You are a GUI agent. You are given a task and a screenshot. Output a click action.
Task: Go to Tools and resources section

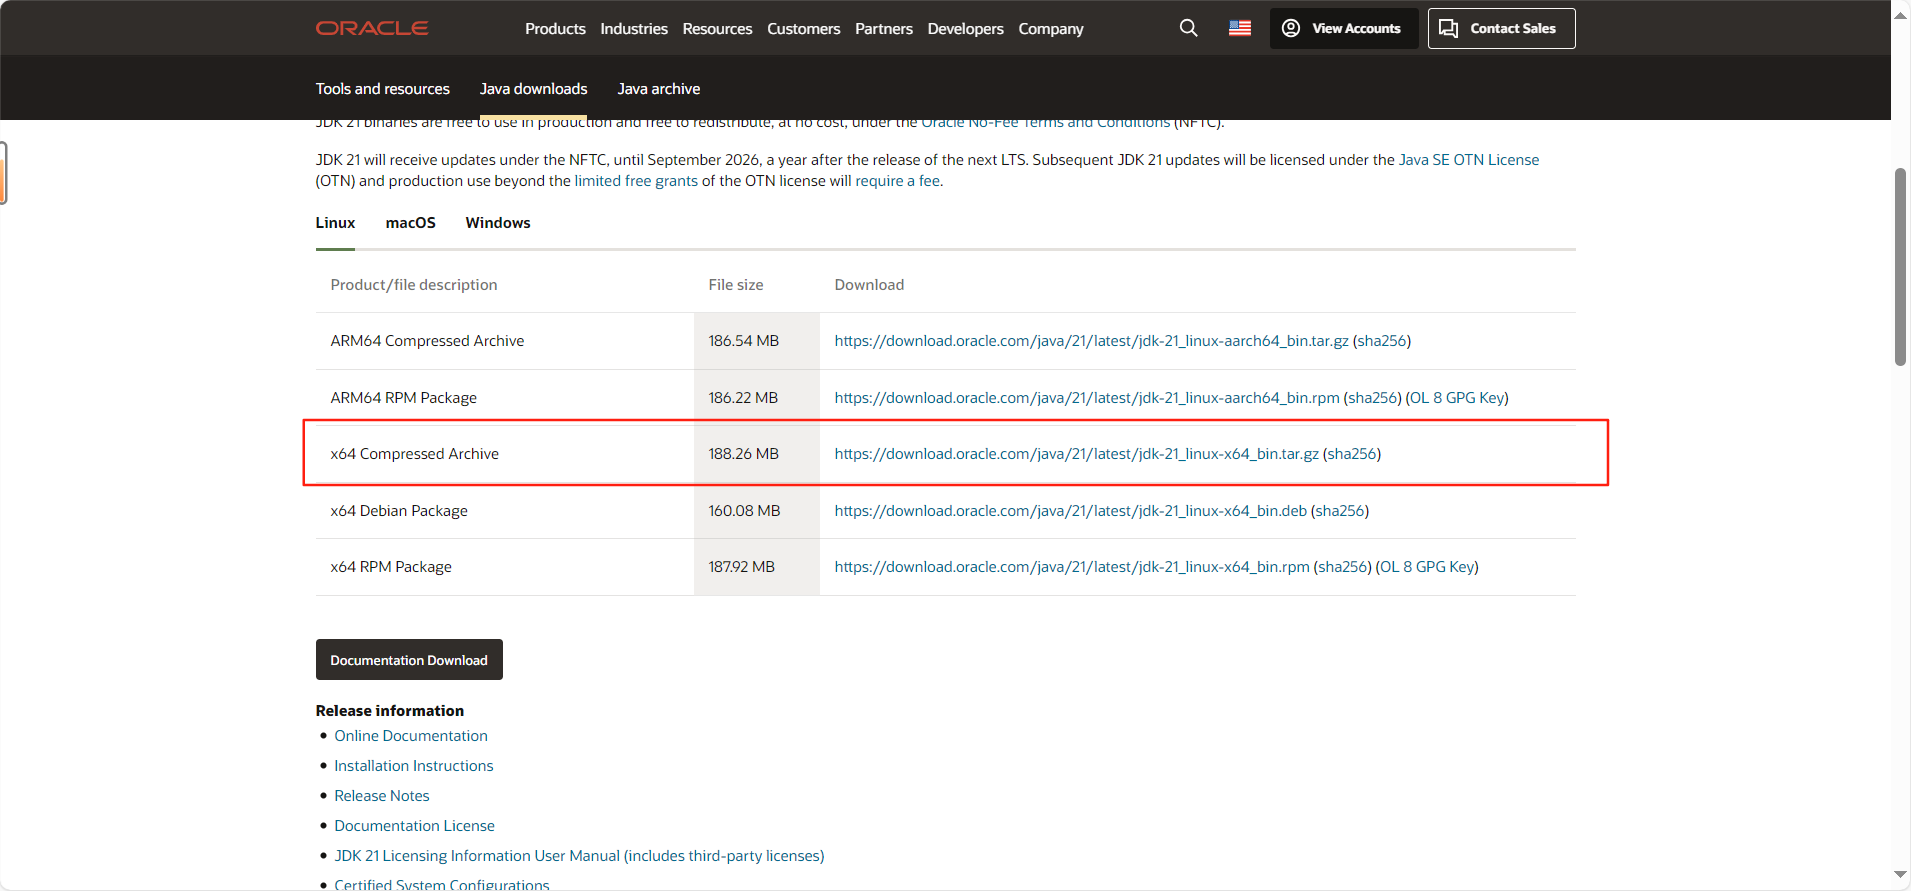coord(383,89)
